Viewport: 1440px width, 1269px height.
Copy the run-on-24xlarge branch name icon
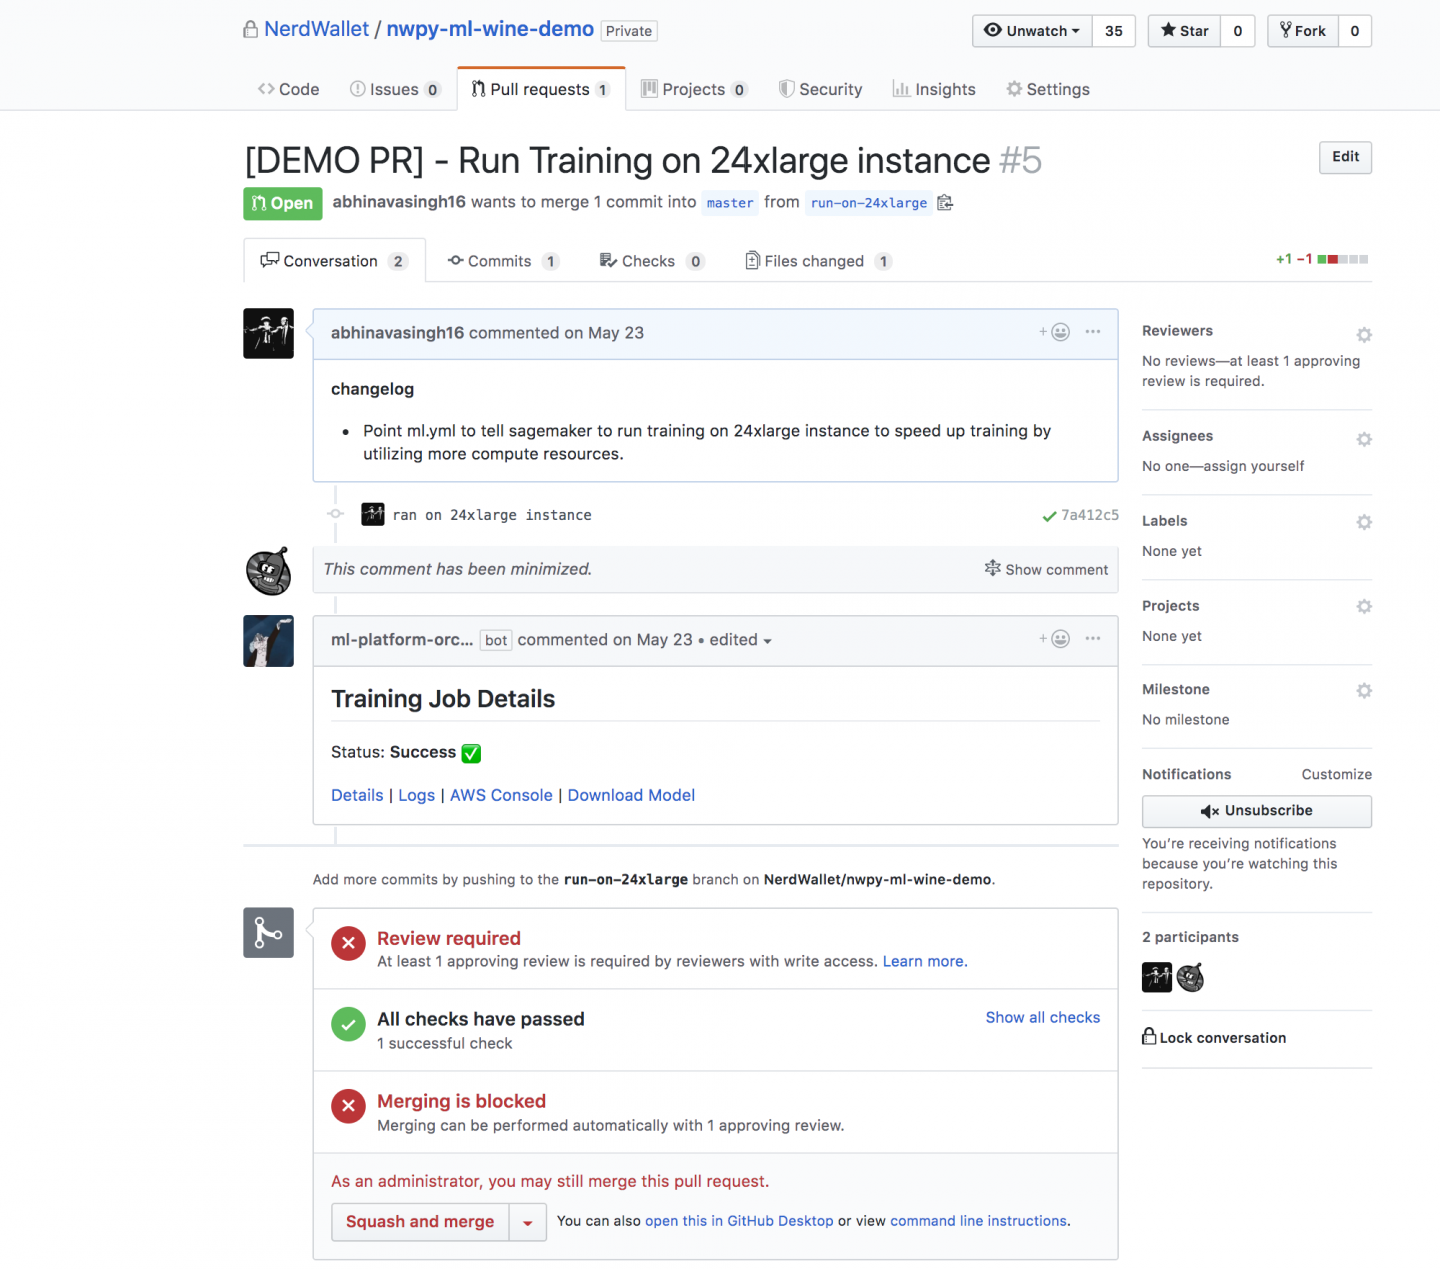click(945, 203)
